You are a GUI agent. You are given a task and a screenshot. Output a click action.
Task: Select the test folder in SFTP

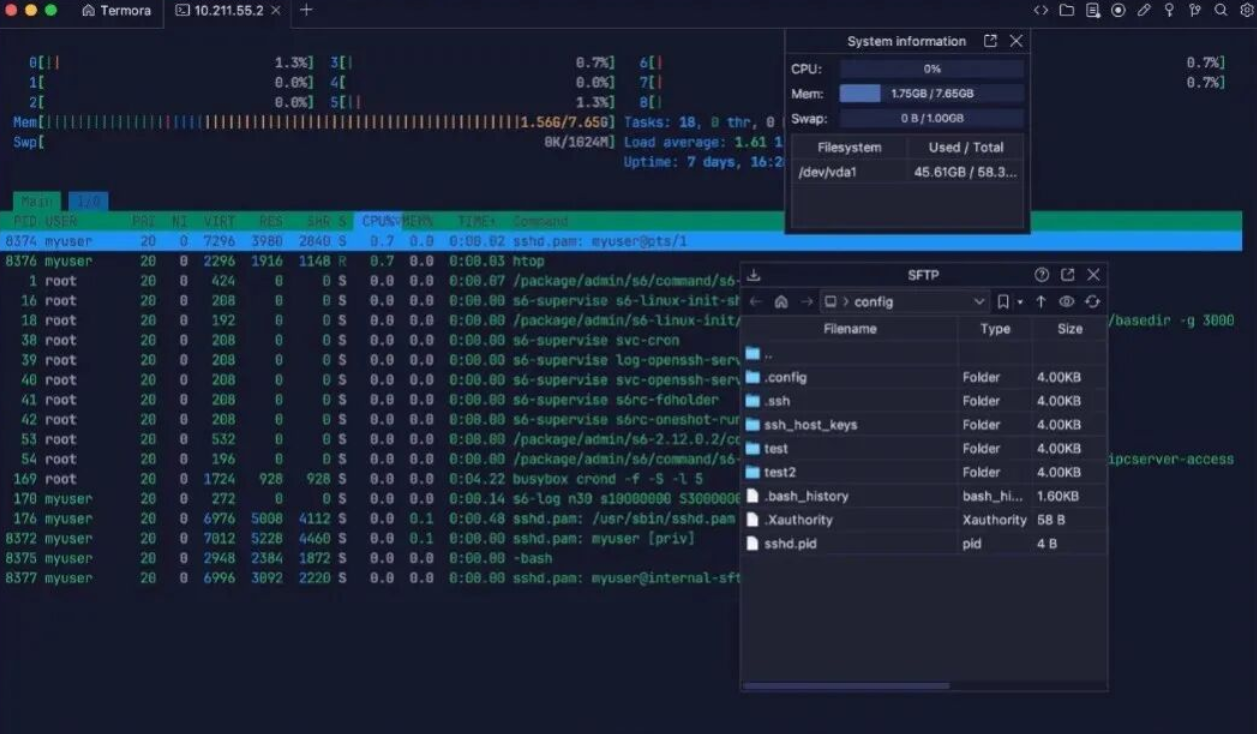[925, 449]
